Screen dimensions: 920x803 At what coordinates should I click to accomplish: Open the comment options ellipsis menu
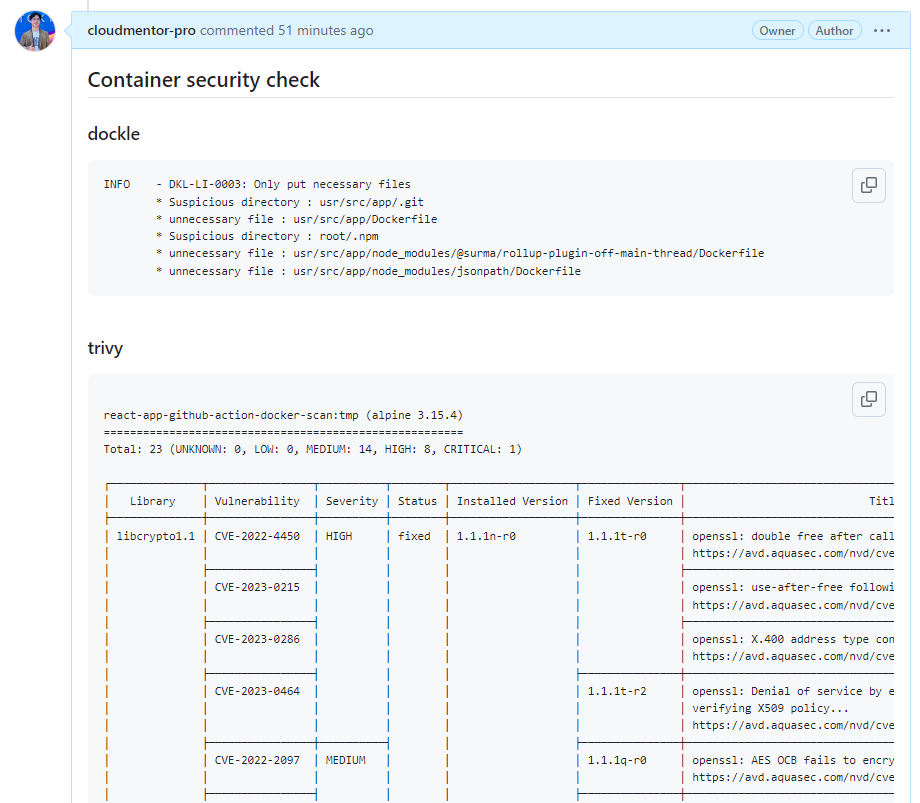(881, 31)
